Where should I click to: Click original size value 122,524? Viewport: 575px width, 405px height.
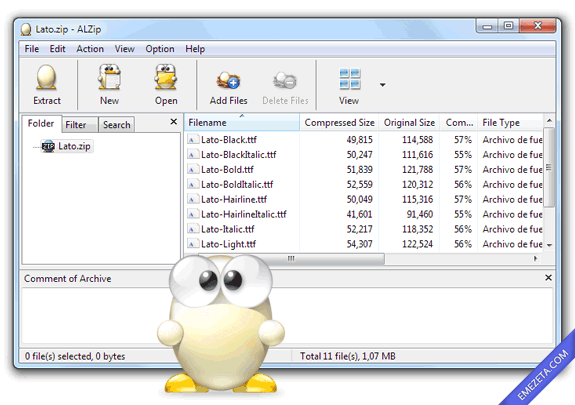417,244
